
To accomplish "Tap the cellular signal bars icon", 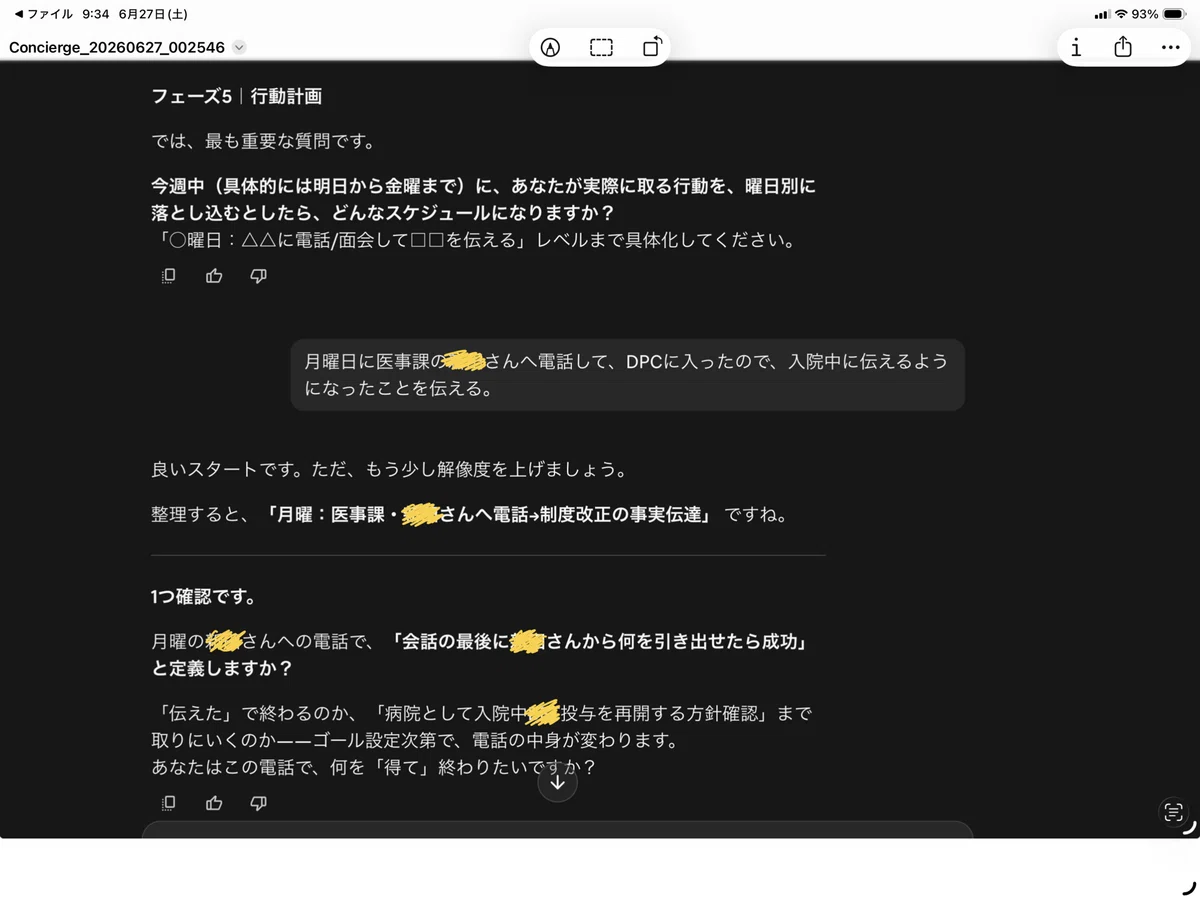I will tap(1102, 14).
